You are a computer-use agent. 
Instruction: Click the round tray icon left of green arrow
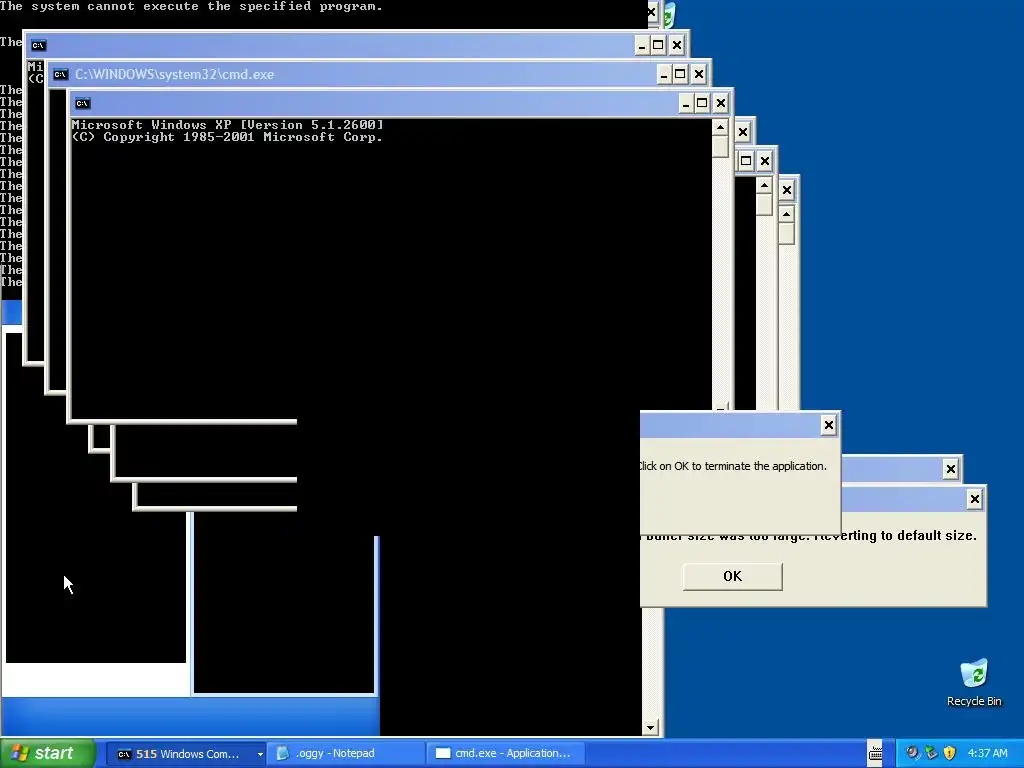tap(912, 753)
